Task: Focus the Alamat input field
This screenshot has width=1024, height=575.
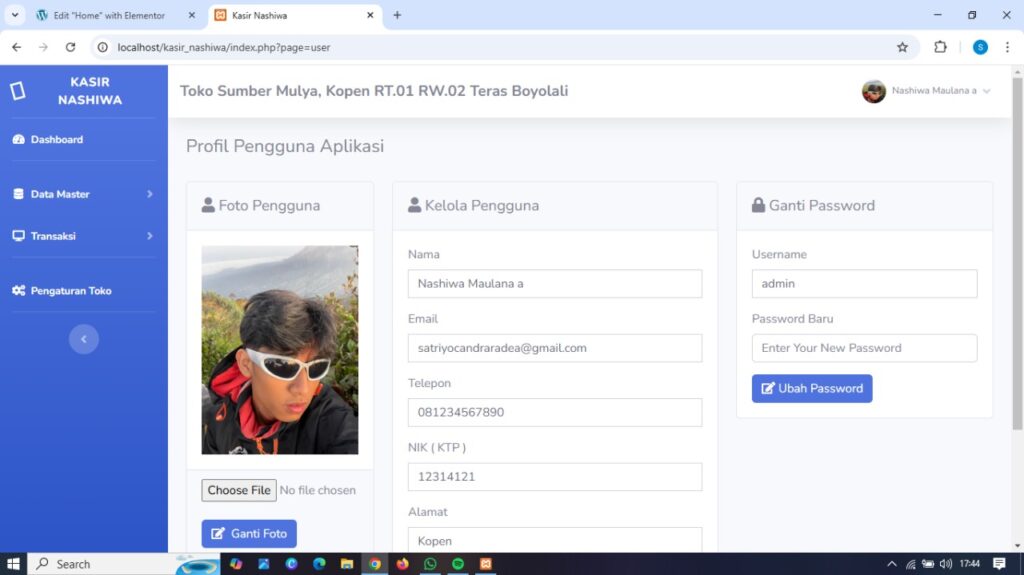Action: (x=555, y=540)
